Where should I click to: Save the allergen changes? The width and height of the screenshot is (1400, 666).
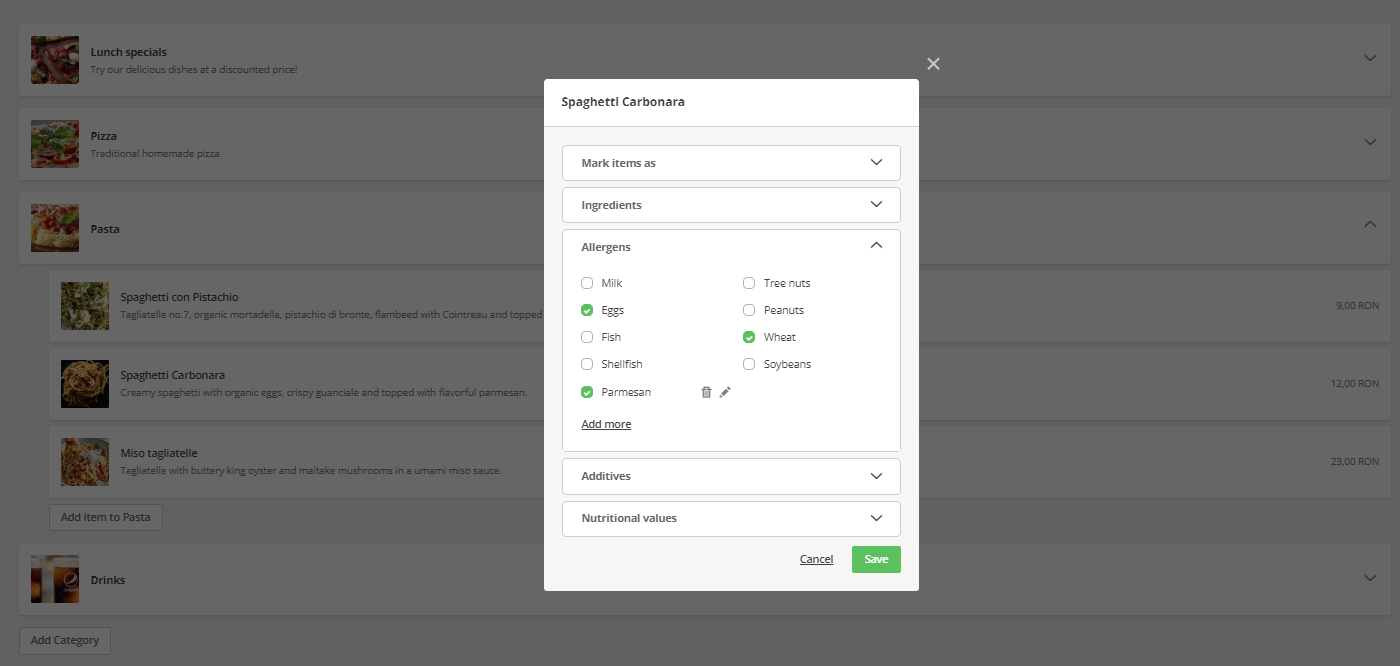(875, 559)
